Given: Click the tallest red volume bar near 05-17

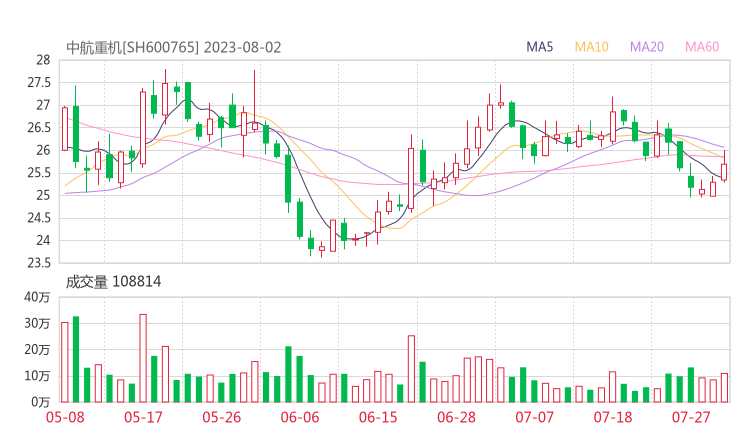Looking at the screenshot, I should (x=143, y=358).
